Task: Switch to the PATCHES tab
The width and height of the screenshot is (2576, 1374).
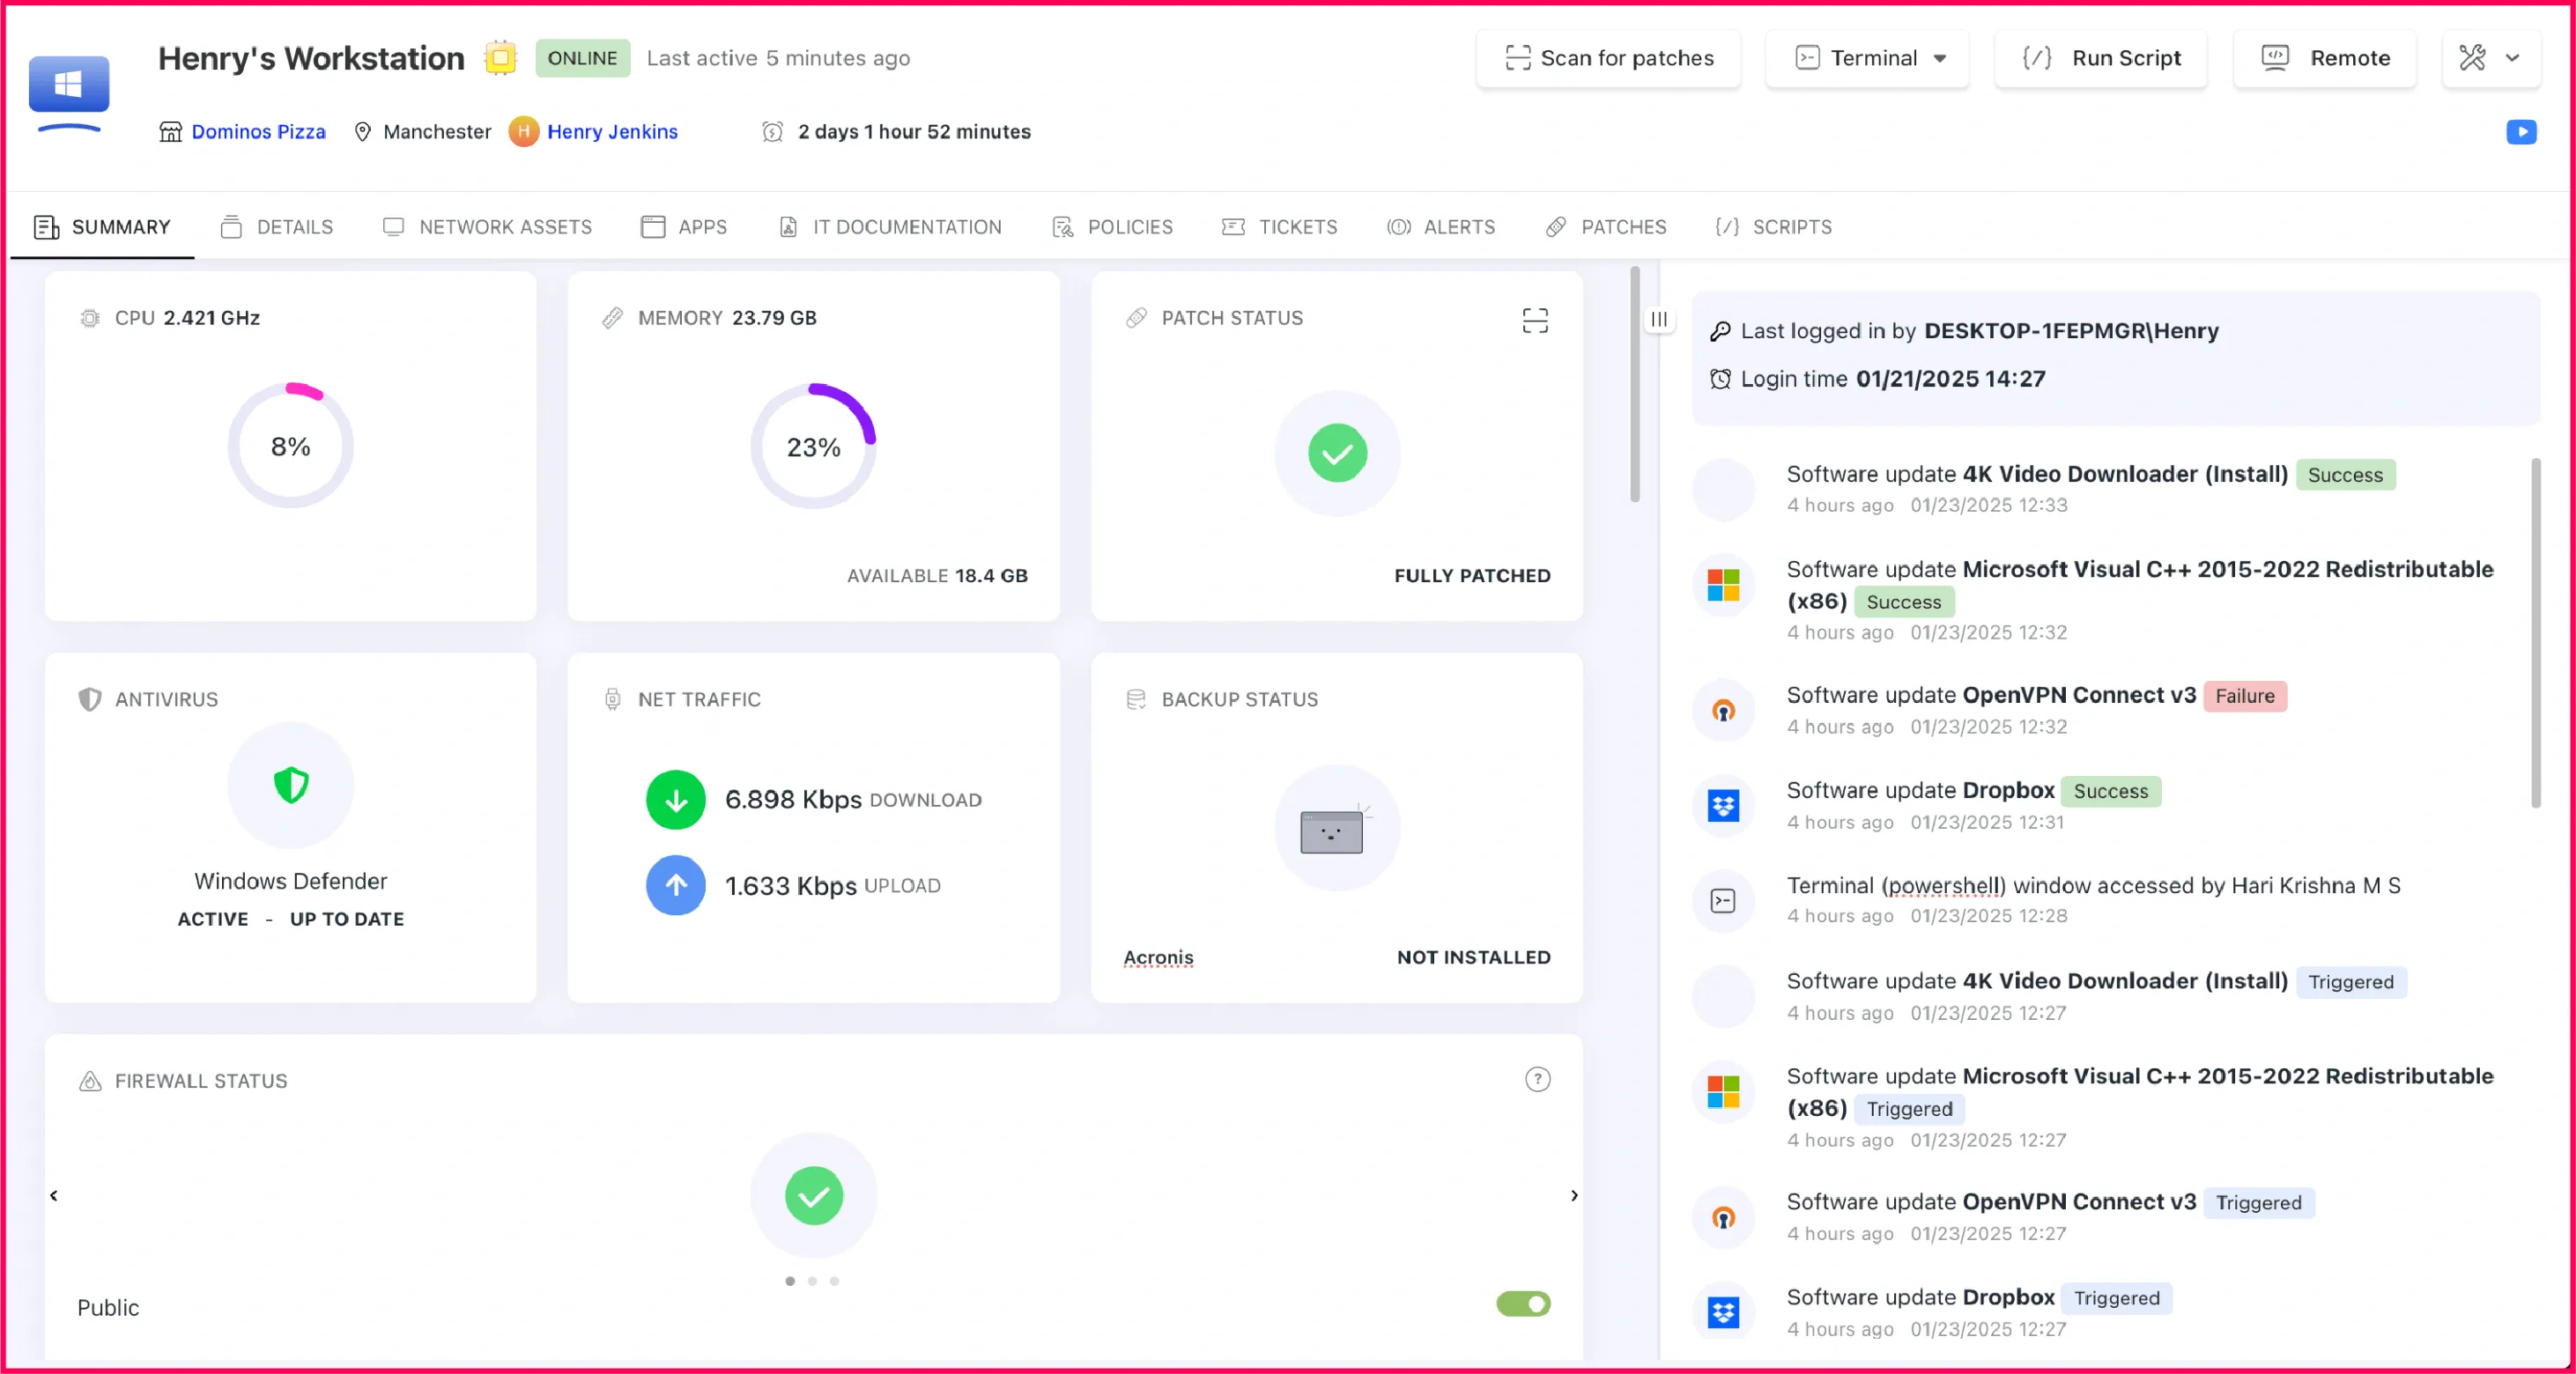Action: click(x=1622, y=227)
